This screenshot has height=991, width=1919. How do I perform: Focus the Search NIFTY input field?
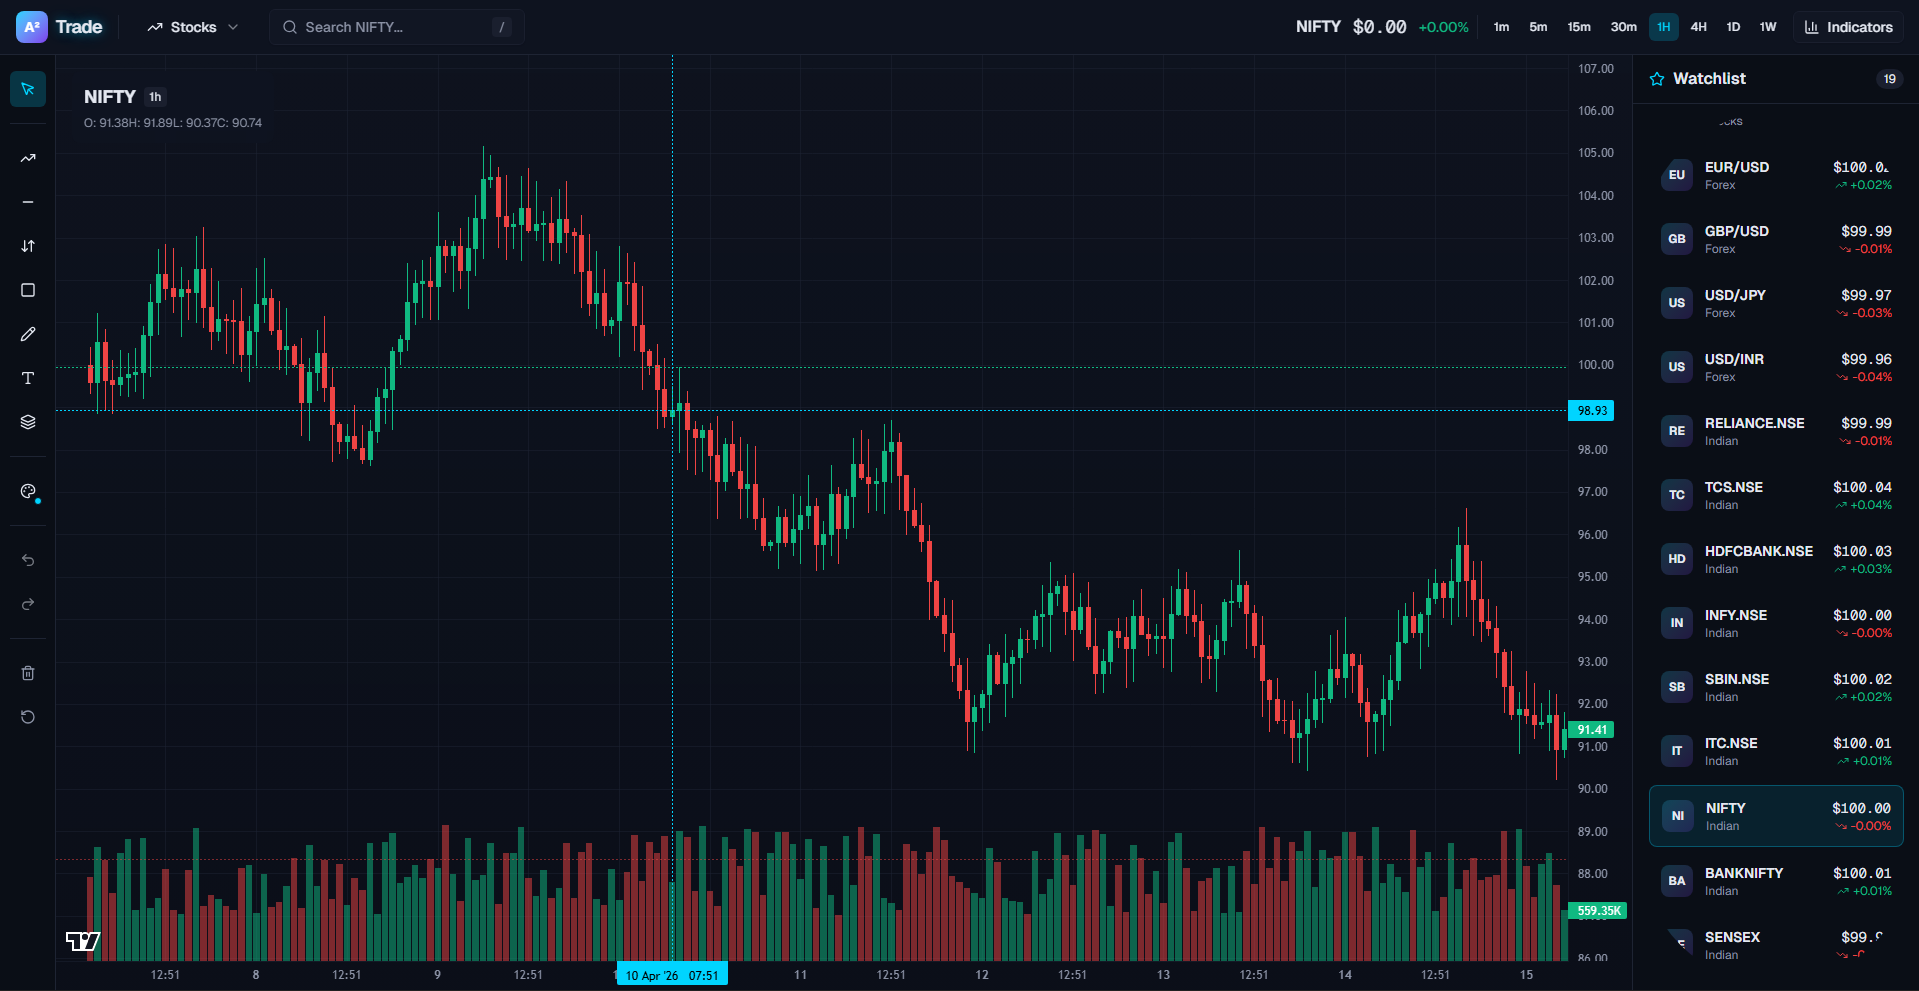(x=396, y=27)
